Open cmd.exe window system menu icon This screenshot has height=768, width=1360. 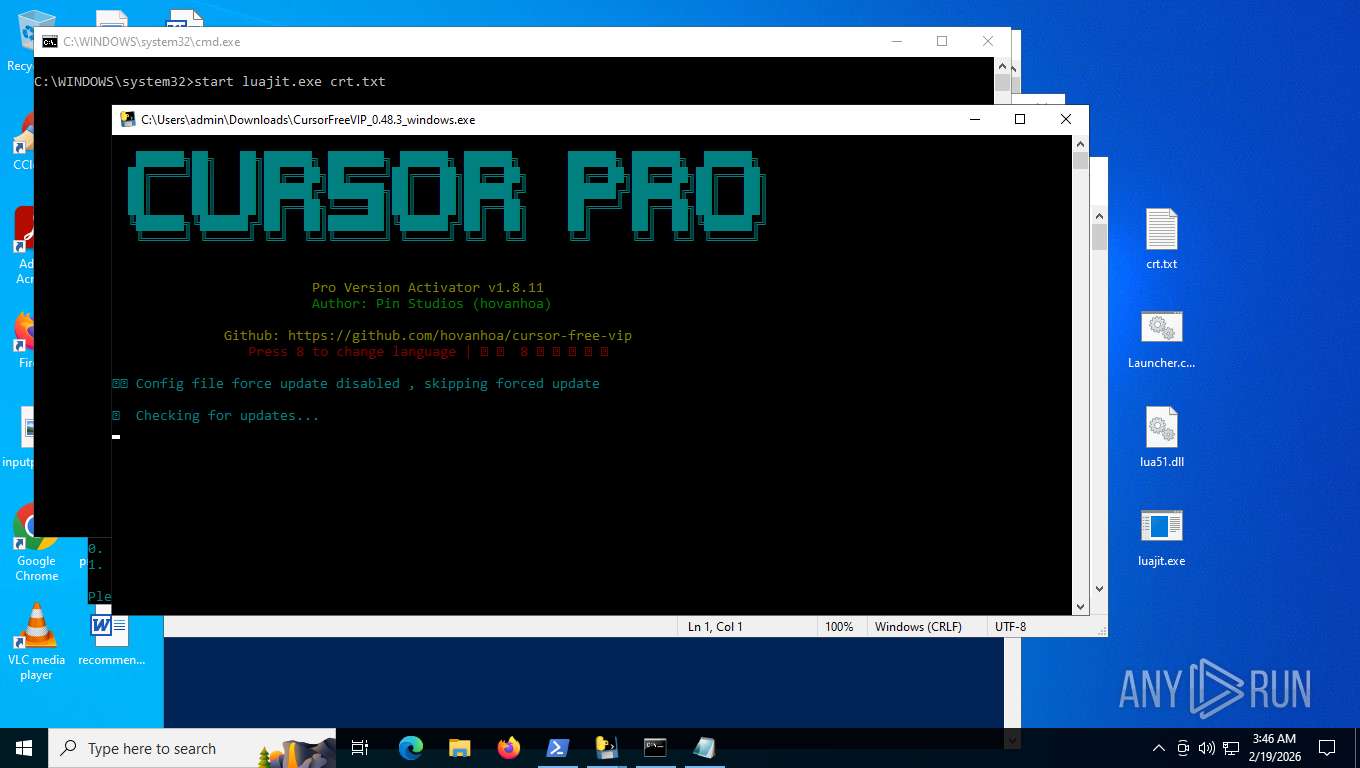(49, 41)
